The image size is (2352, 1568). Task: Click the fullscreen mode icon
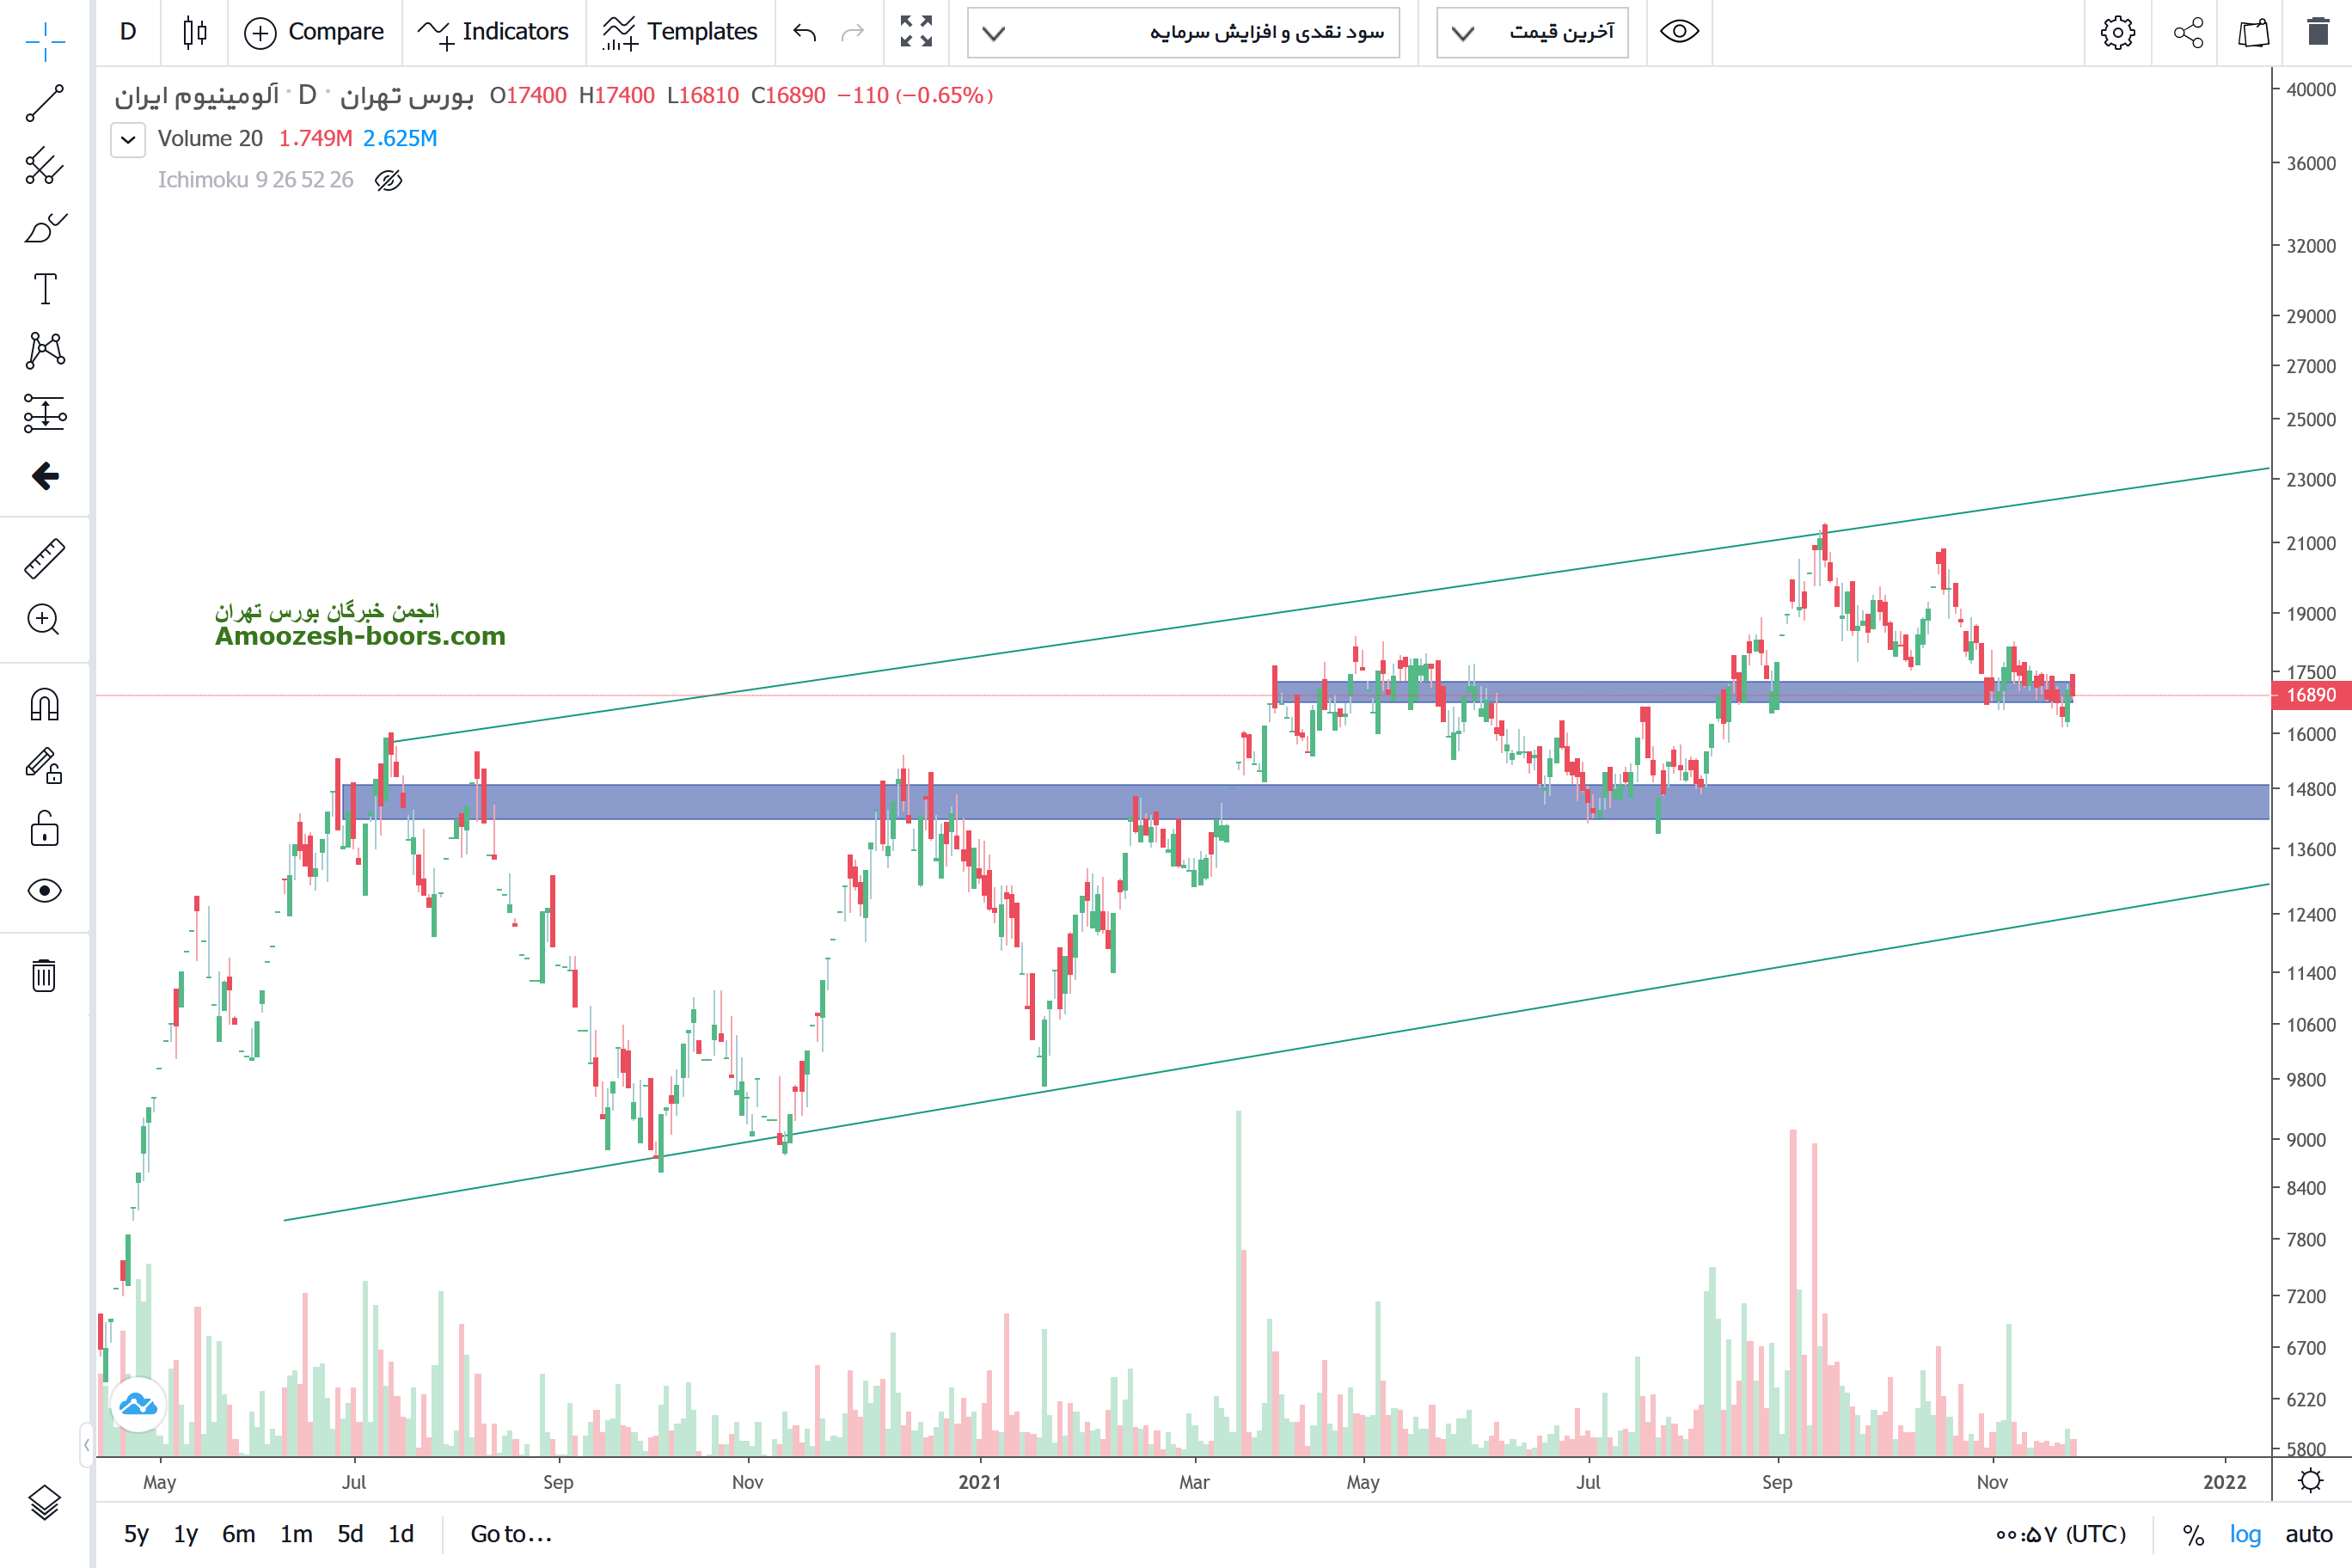pos(915,32)
